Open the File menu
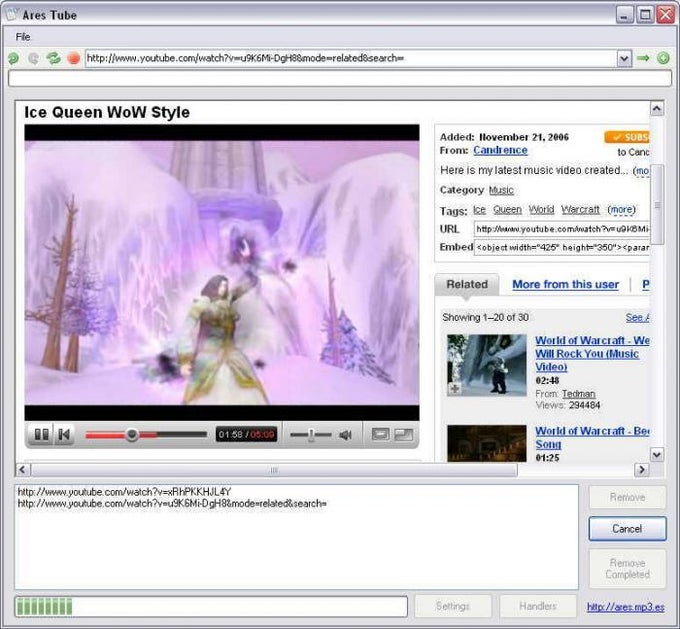680x629 pixels. click(x=23, y=37)
